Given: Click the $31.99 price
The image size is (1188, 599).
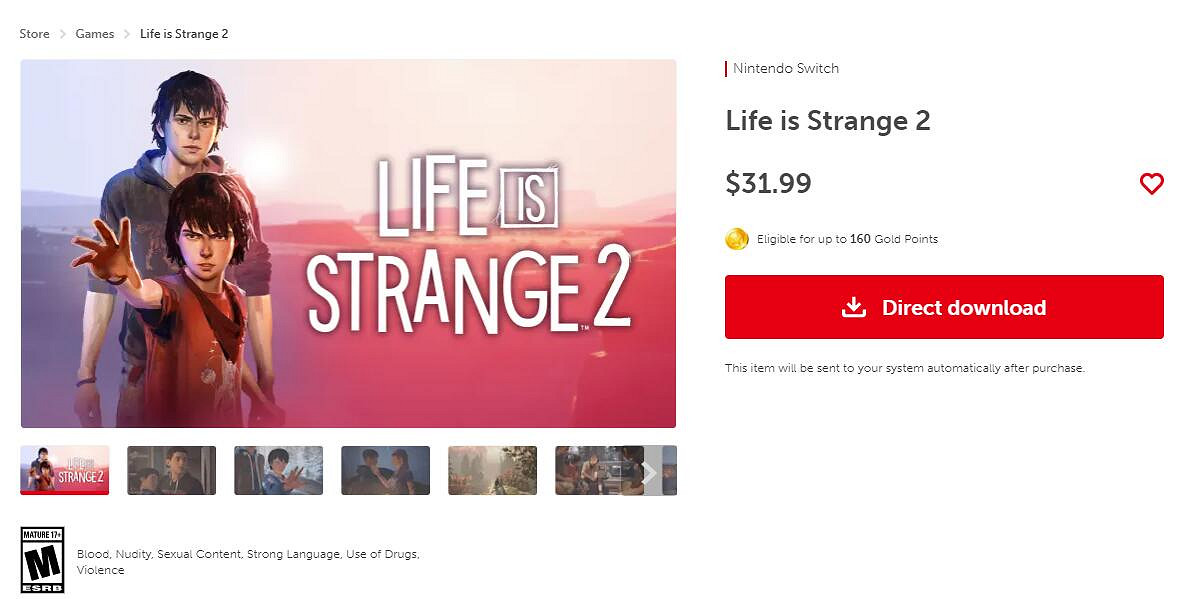Looking at the screenshot, I should tap(768, 184).
